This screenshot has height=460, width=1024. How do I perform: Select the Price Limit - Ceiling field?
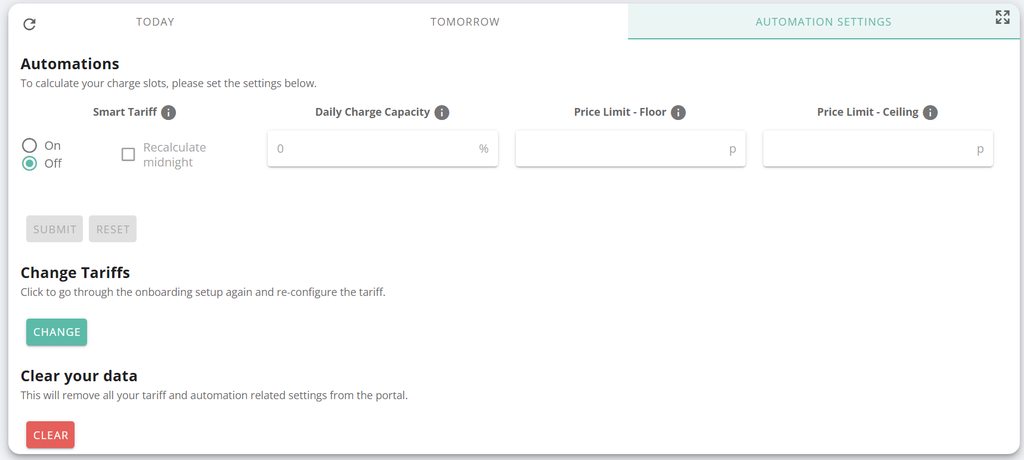[868, 149]
